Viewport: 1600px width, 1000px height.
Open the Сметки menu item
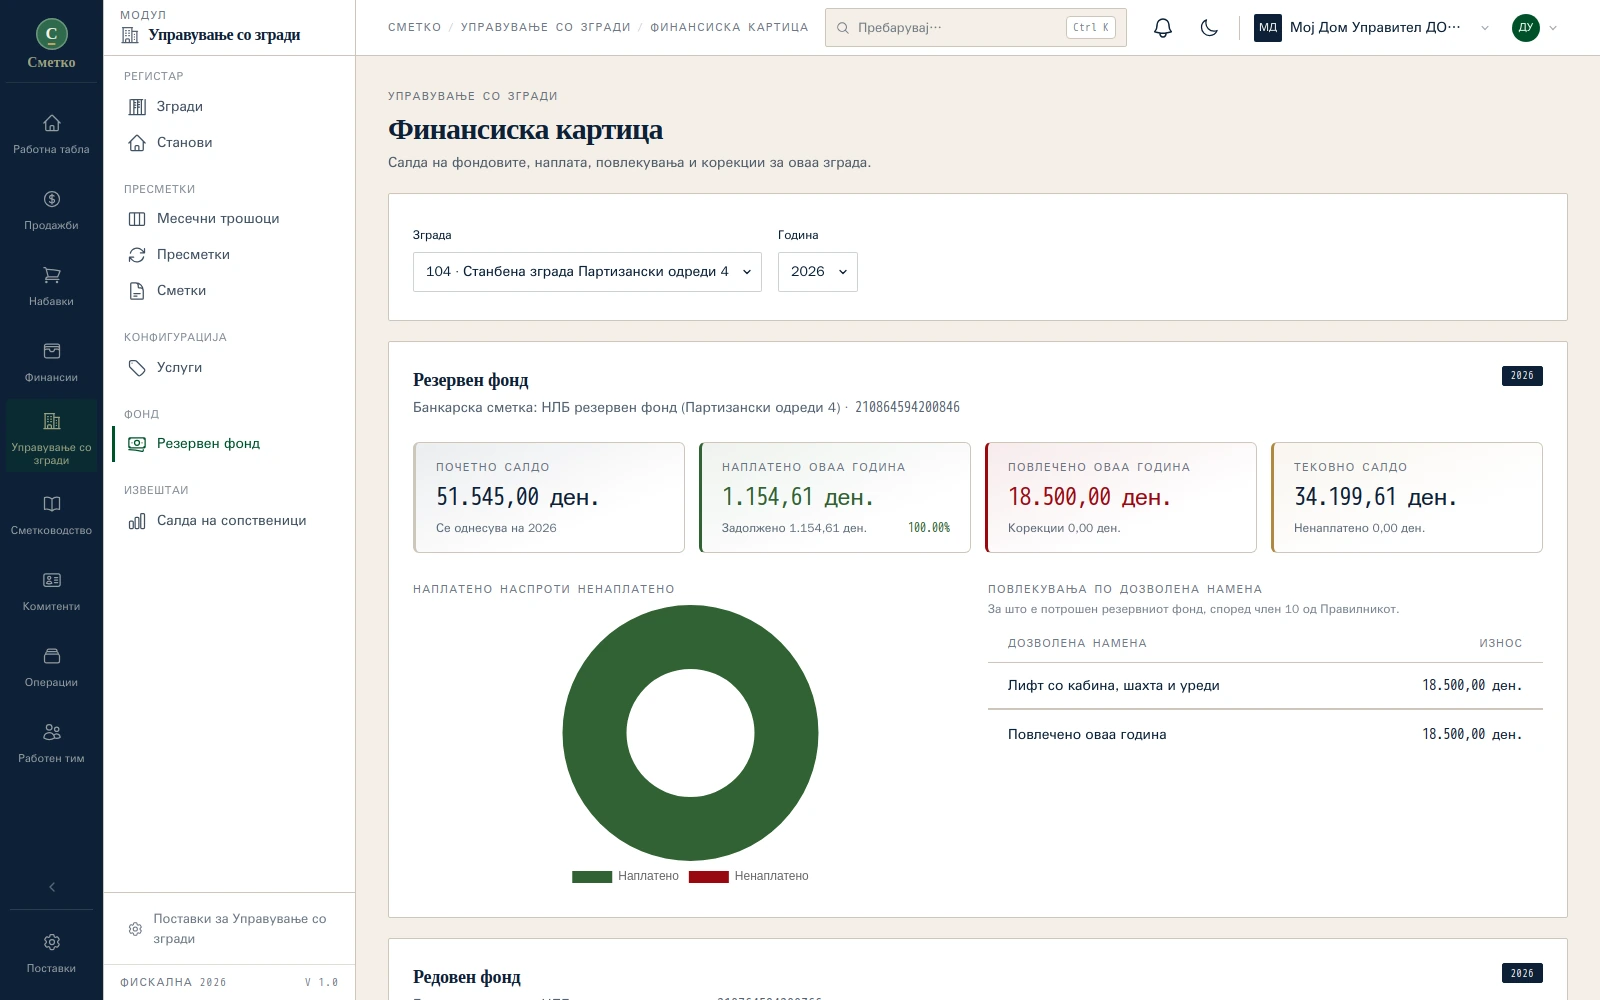(x=230, y=290)
